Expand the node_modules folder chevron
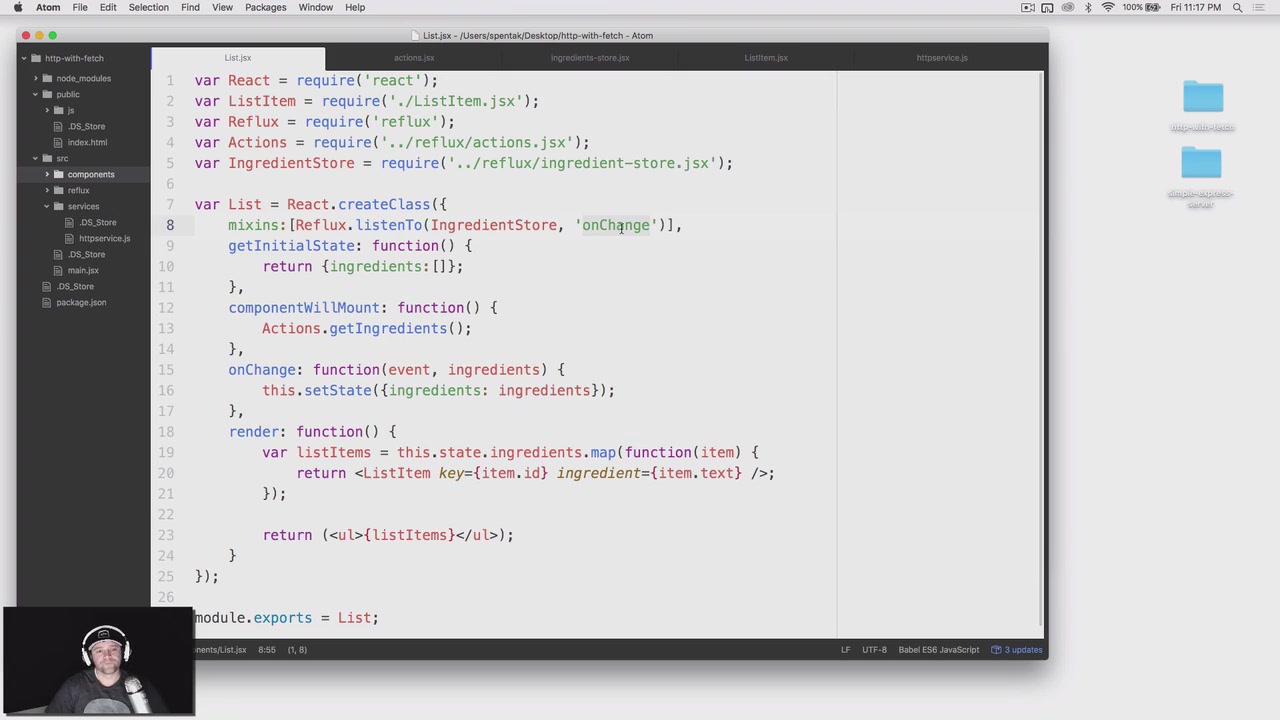 [x=35, y=78]
